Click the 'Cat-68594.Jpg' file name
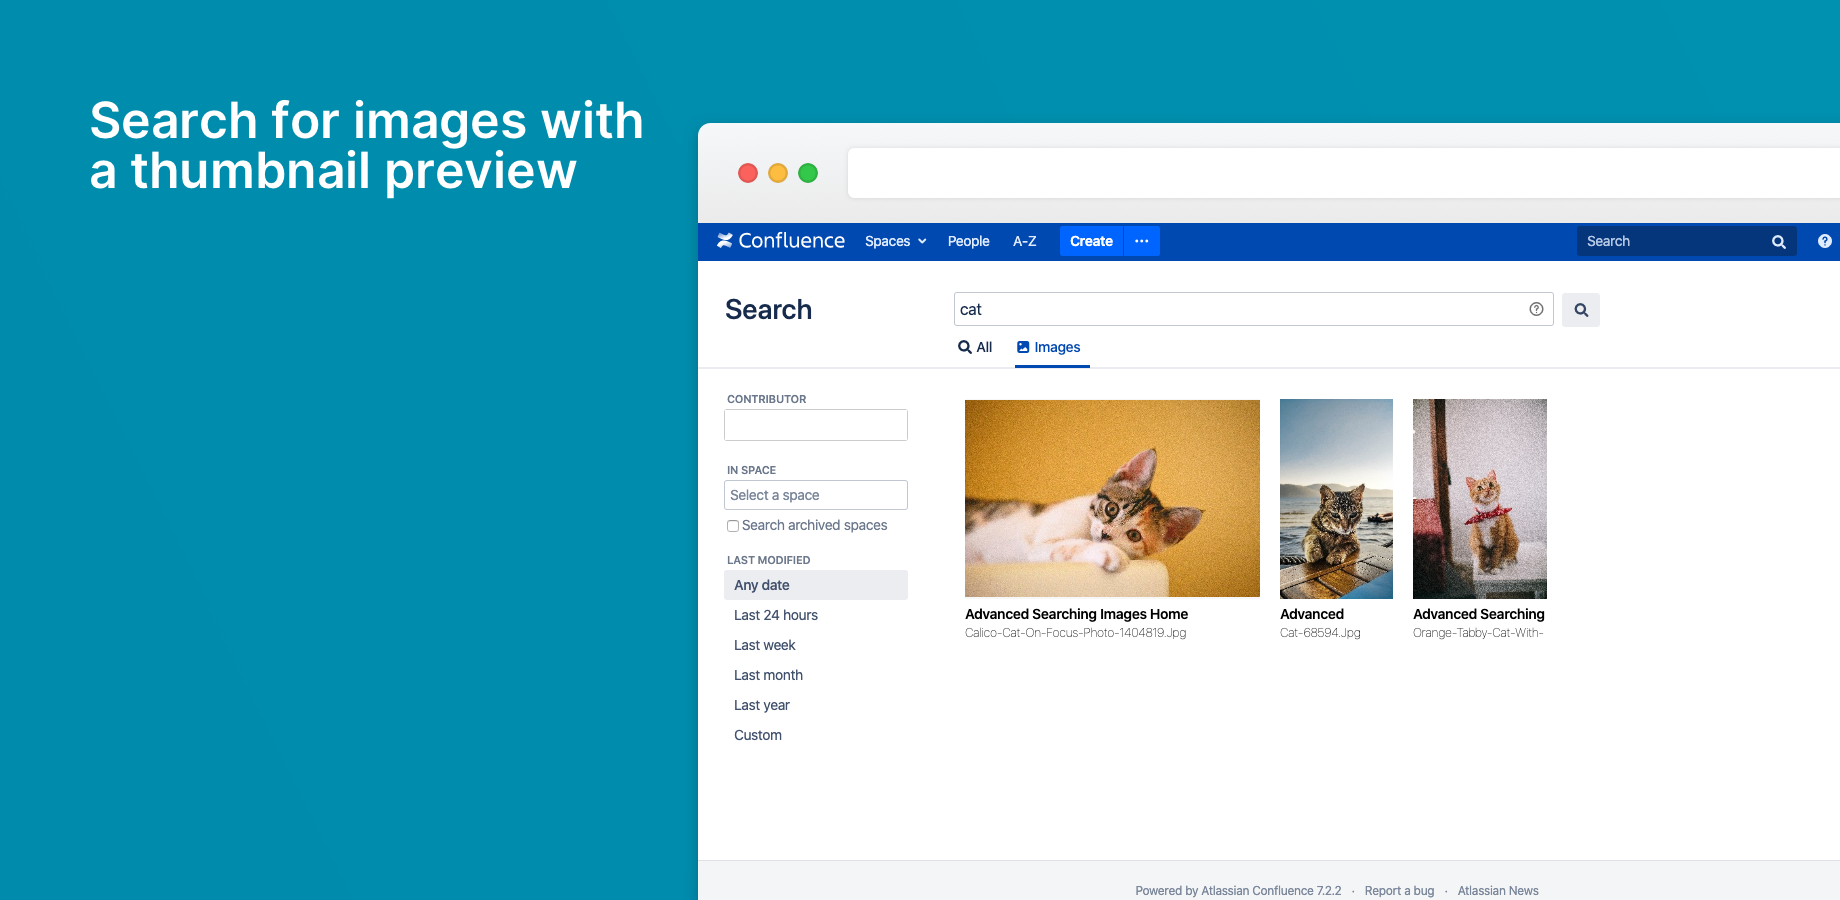The height and width of the screenshot is (900, 1840). 1320,633
